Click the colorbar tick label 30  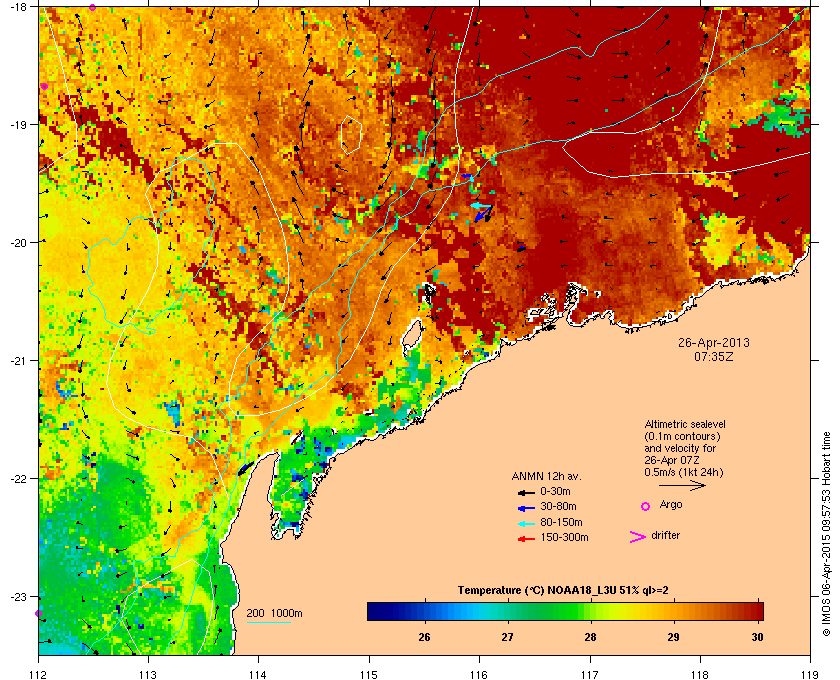click(x=757, y=638)
